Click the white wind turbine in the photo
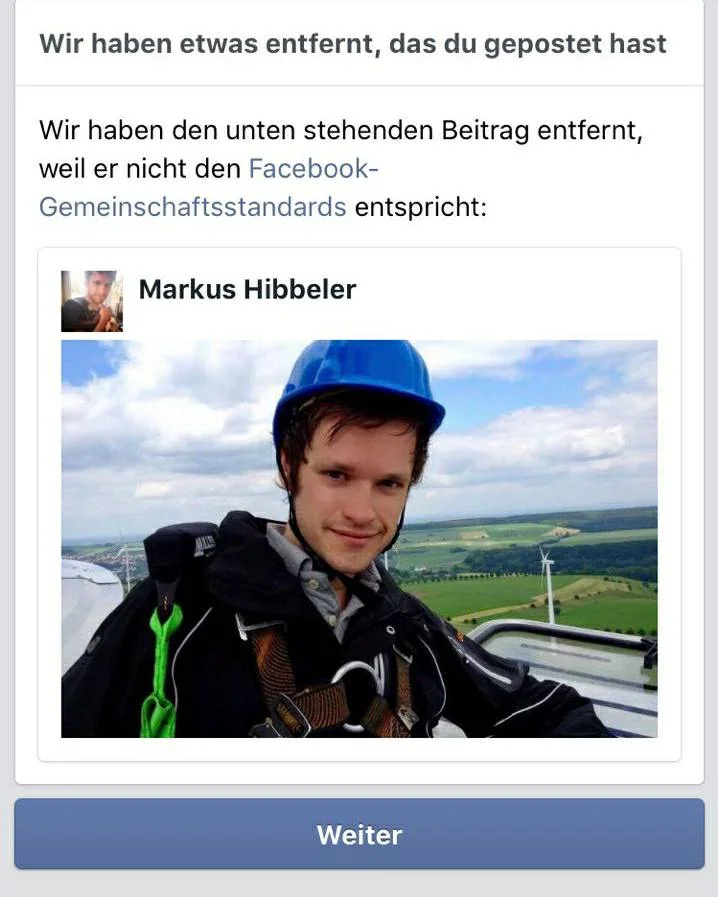This screenshot has height=897, width=718. [x=548, y=584]
